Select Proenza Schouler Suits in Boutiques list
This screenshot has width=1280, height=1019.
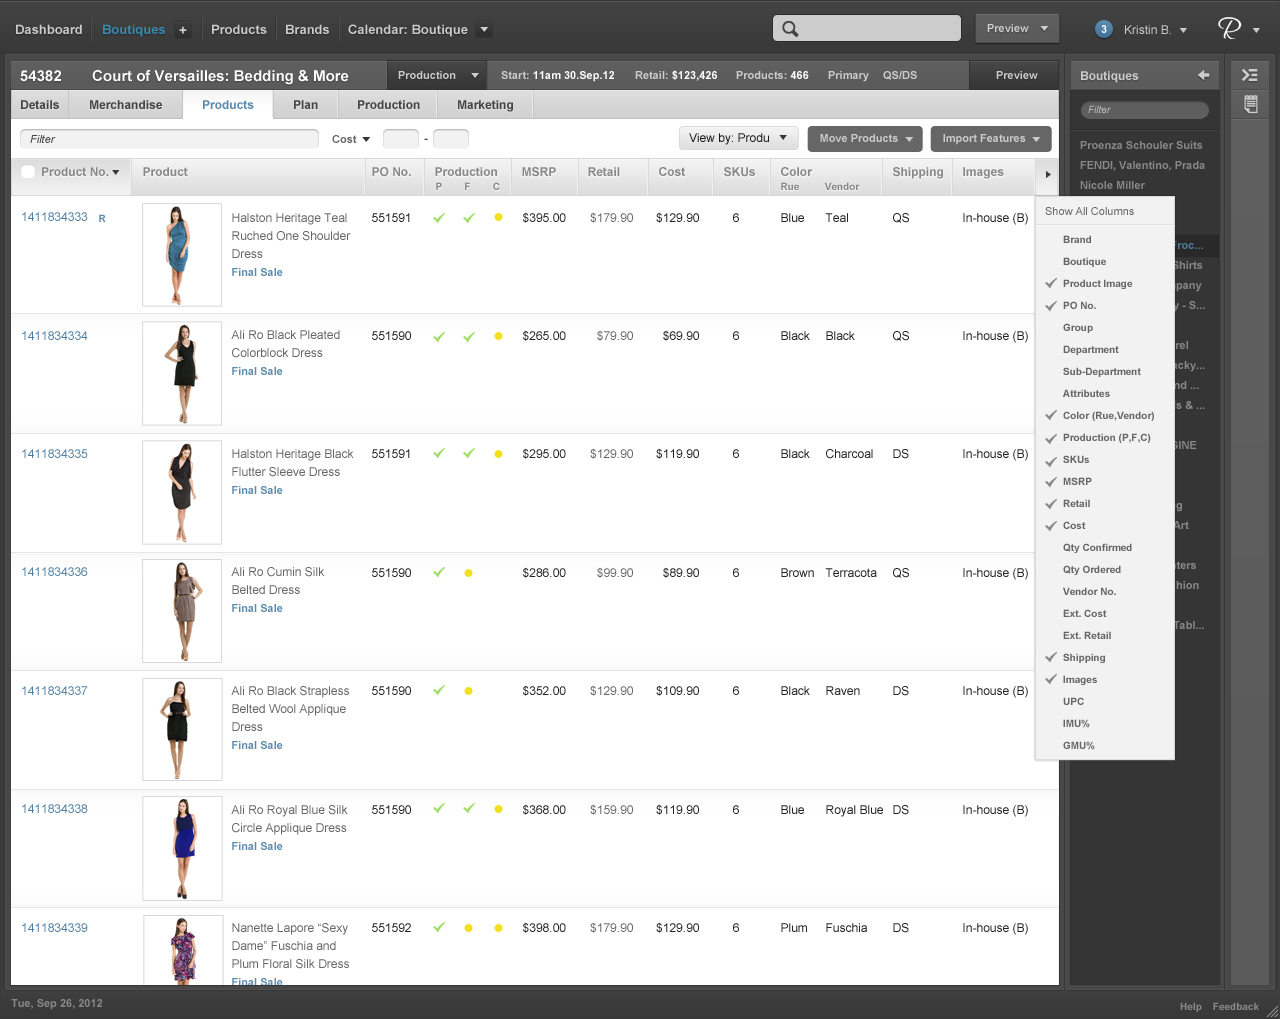tap(1141, 145)
